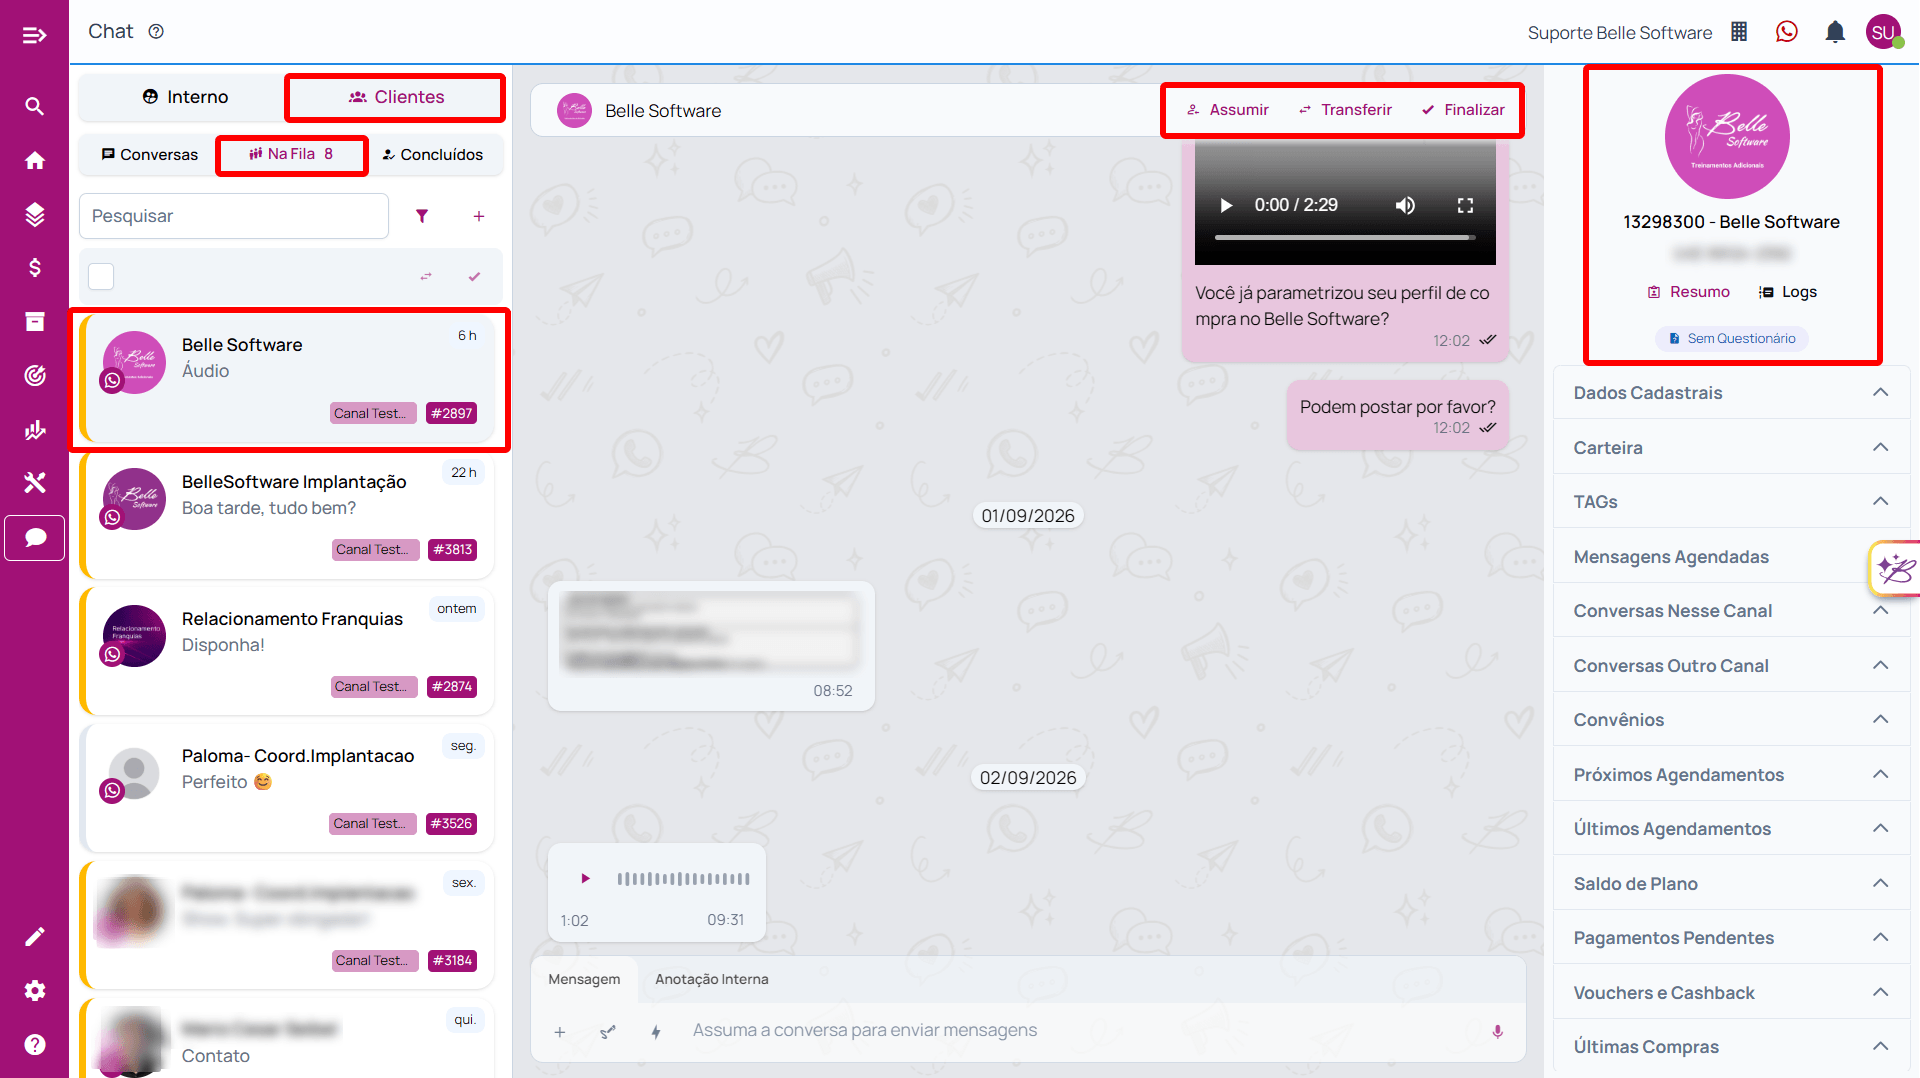Open the WhatsApp icon in top bar
The height and width of the screenshot is (1078, 1920).
point(1787,32)
